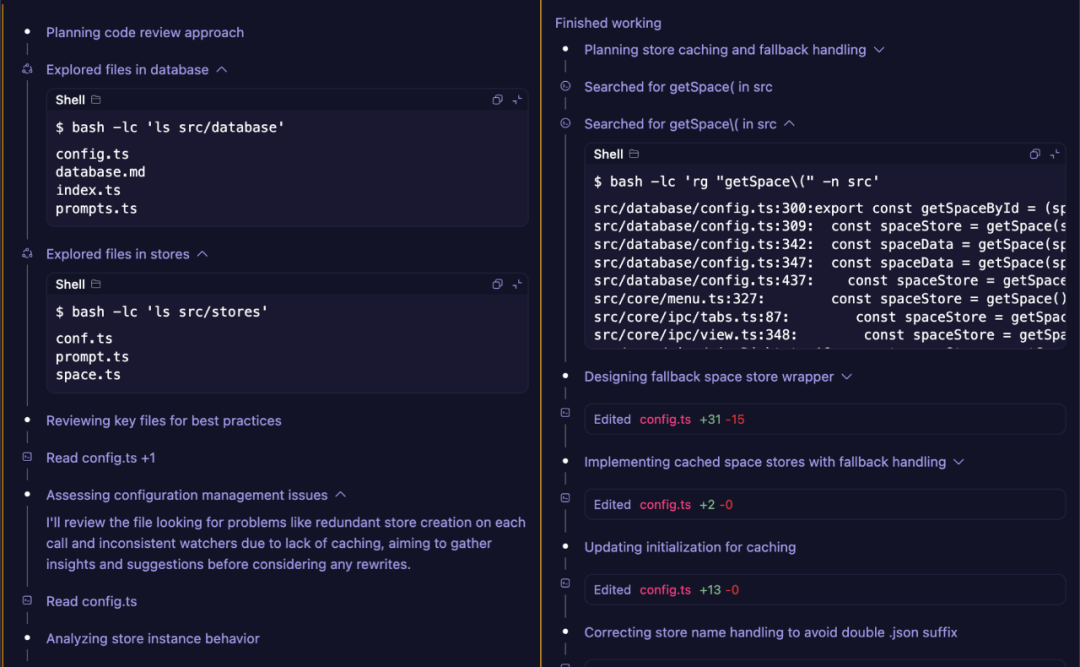Collapse 'Explored files in database' section

click(x=222, y=70)
